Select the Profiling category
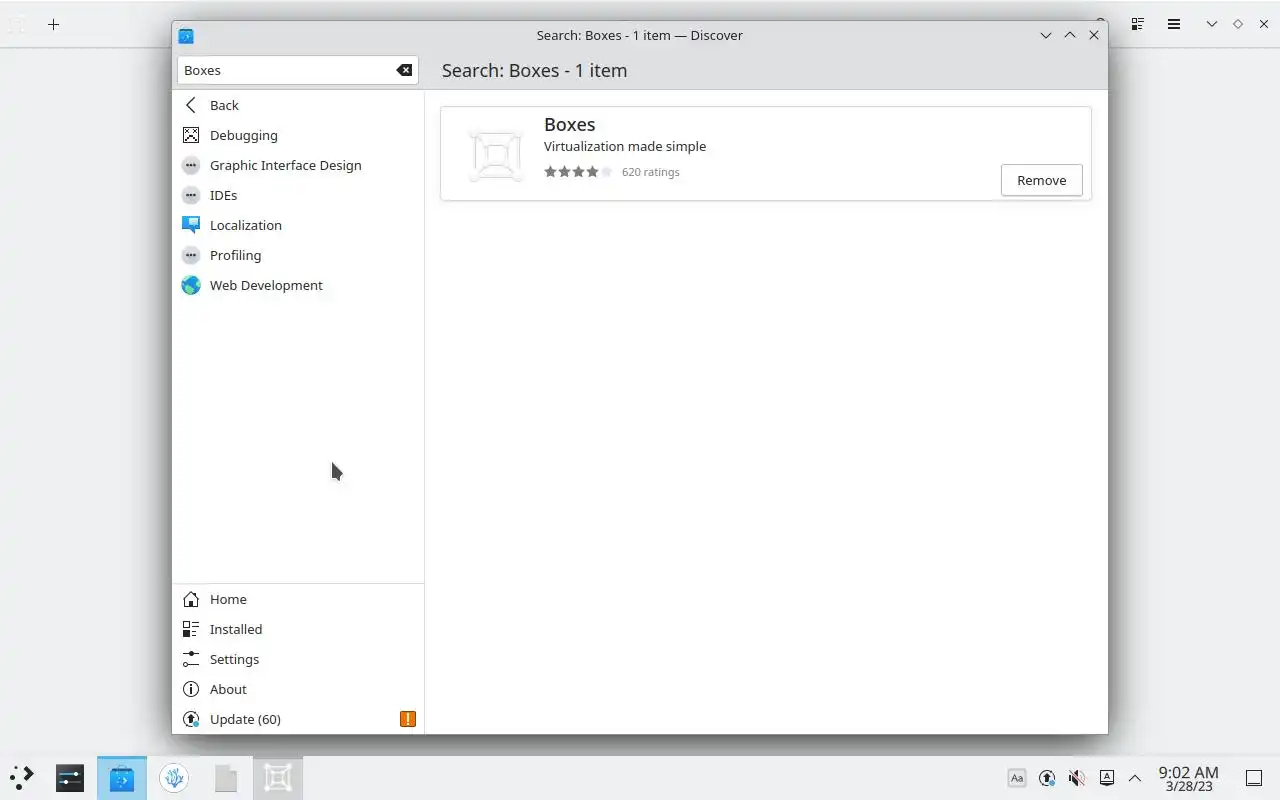This screenshot has height=800, width=1280. [x=298, y=255]
